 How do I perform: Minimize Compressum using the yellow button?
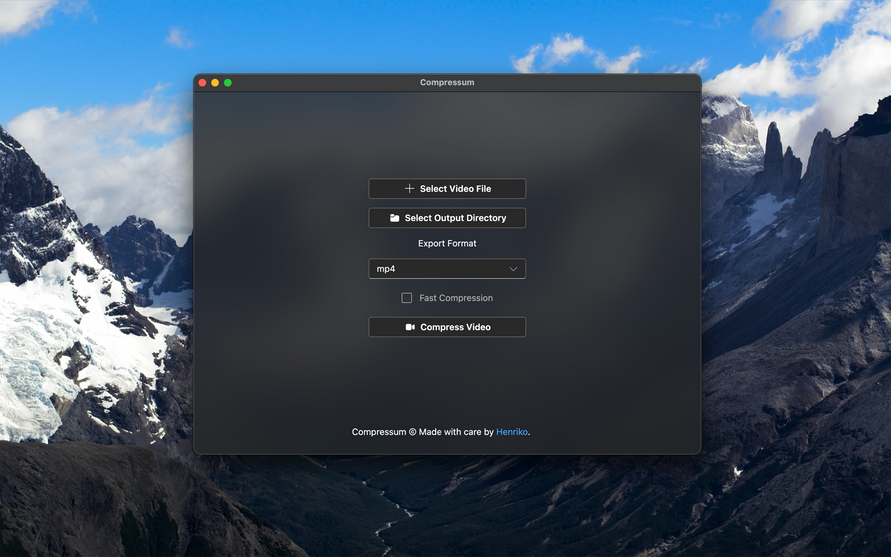(x=215, y=82)
